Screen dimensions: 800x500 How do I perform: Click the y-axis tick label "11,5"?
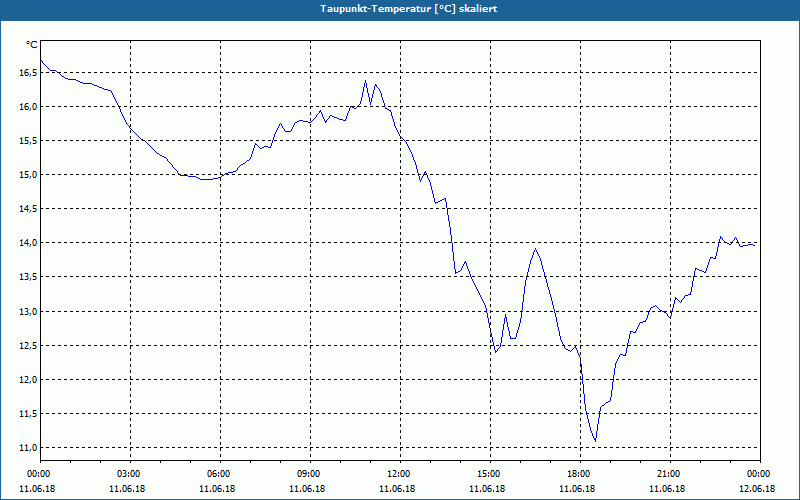pos(28,414)
